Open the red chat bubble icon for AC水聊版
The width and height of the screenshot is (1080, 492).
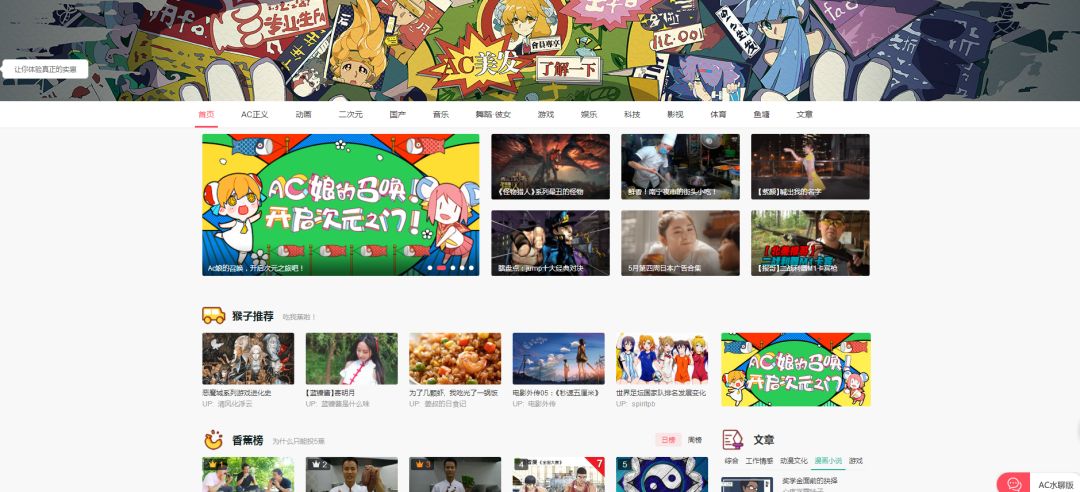click(x=1013, y=484)
